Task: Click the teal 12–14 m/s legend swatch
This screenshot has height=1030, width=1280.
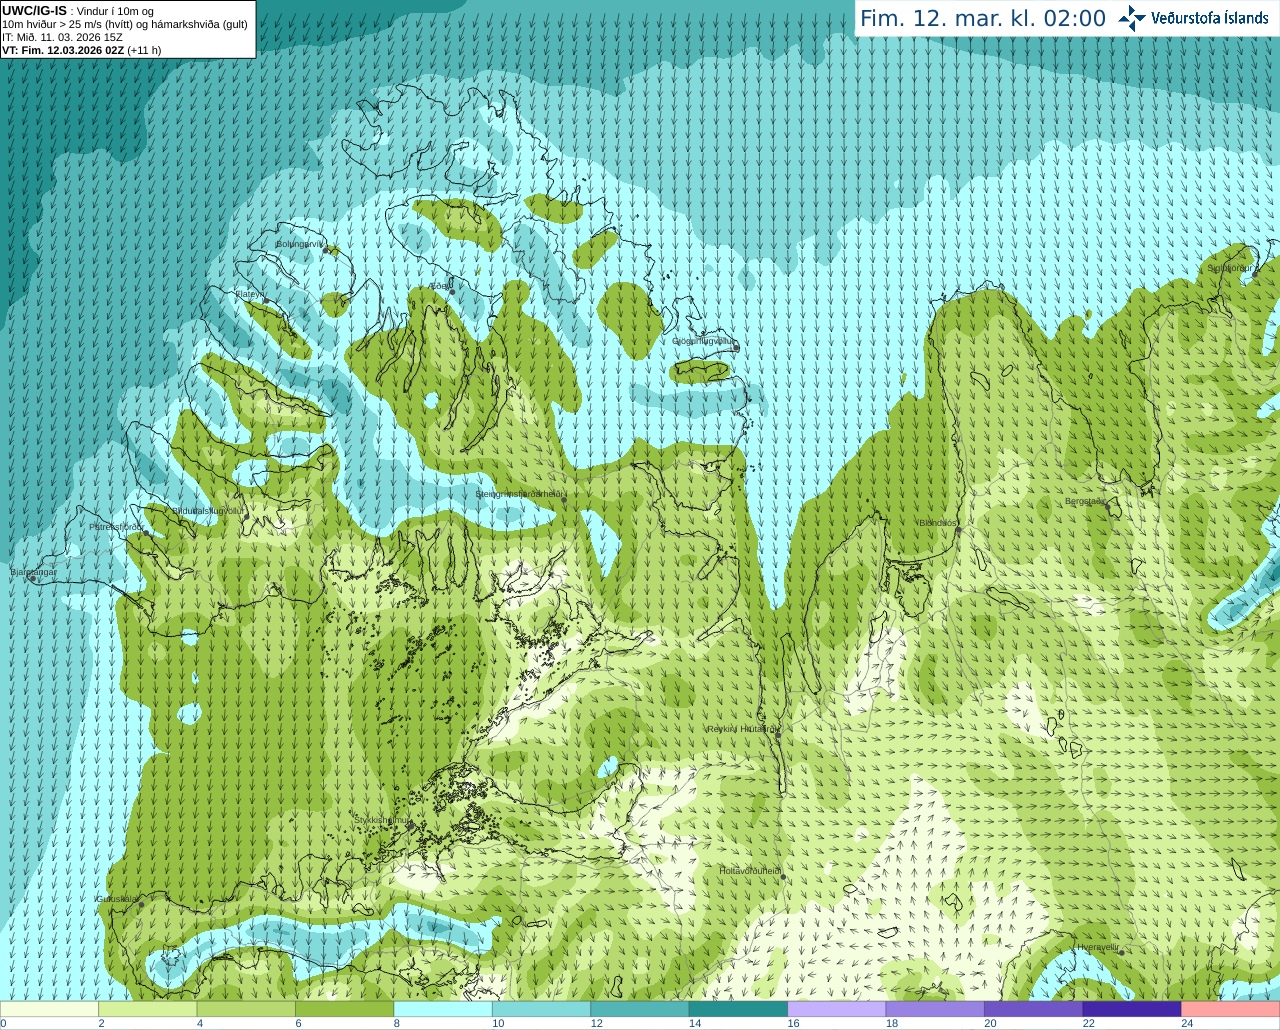Action: click(640, 1008)
